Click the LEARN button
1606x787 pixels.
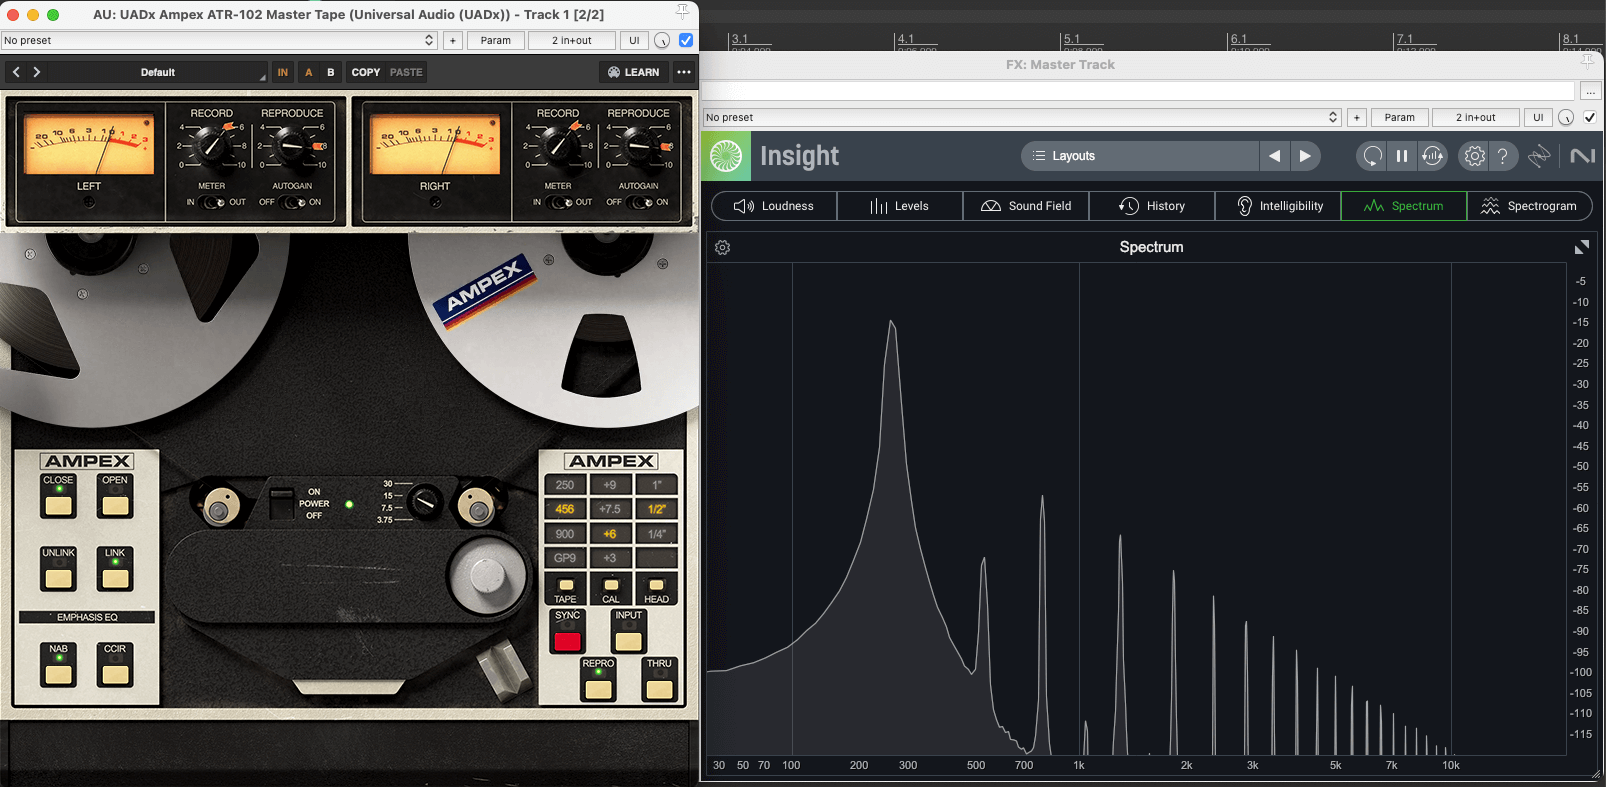coord(633,72)
